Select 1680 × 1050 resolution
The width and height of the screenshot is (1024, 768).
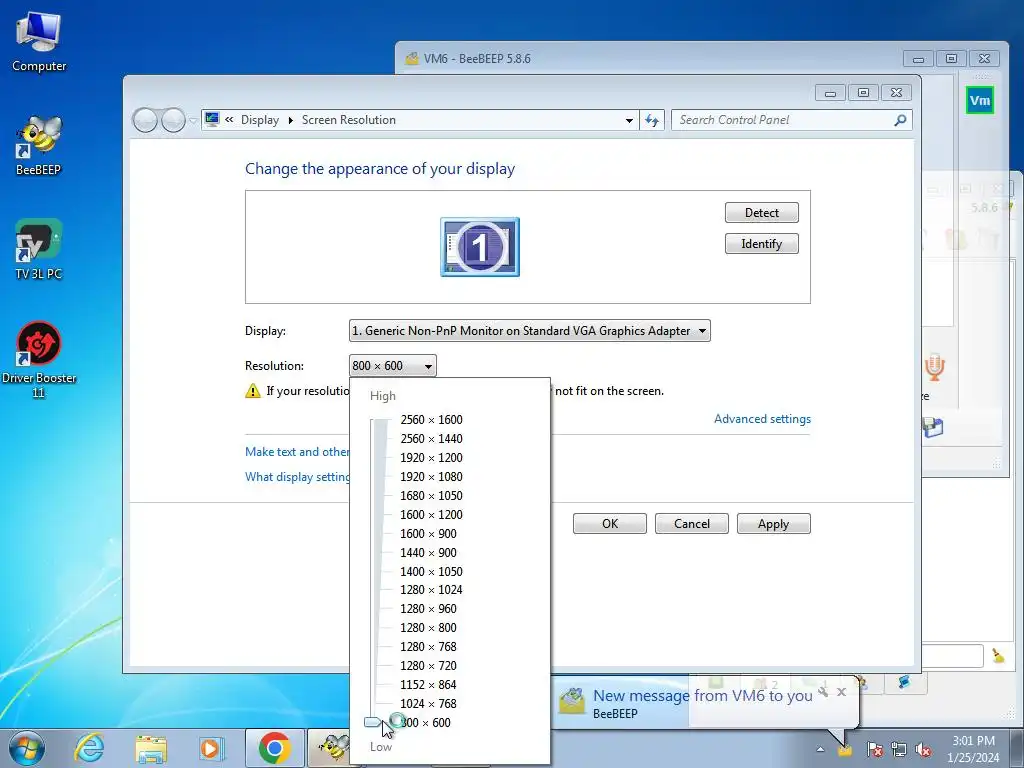pos(431,496)
